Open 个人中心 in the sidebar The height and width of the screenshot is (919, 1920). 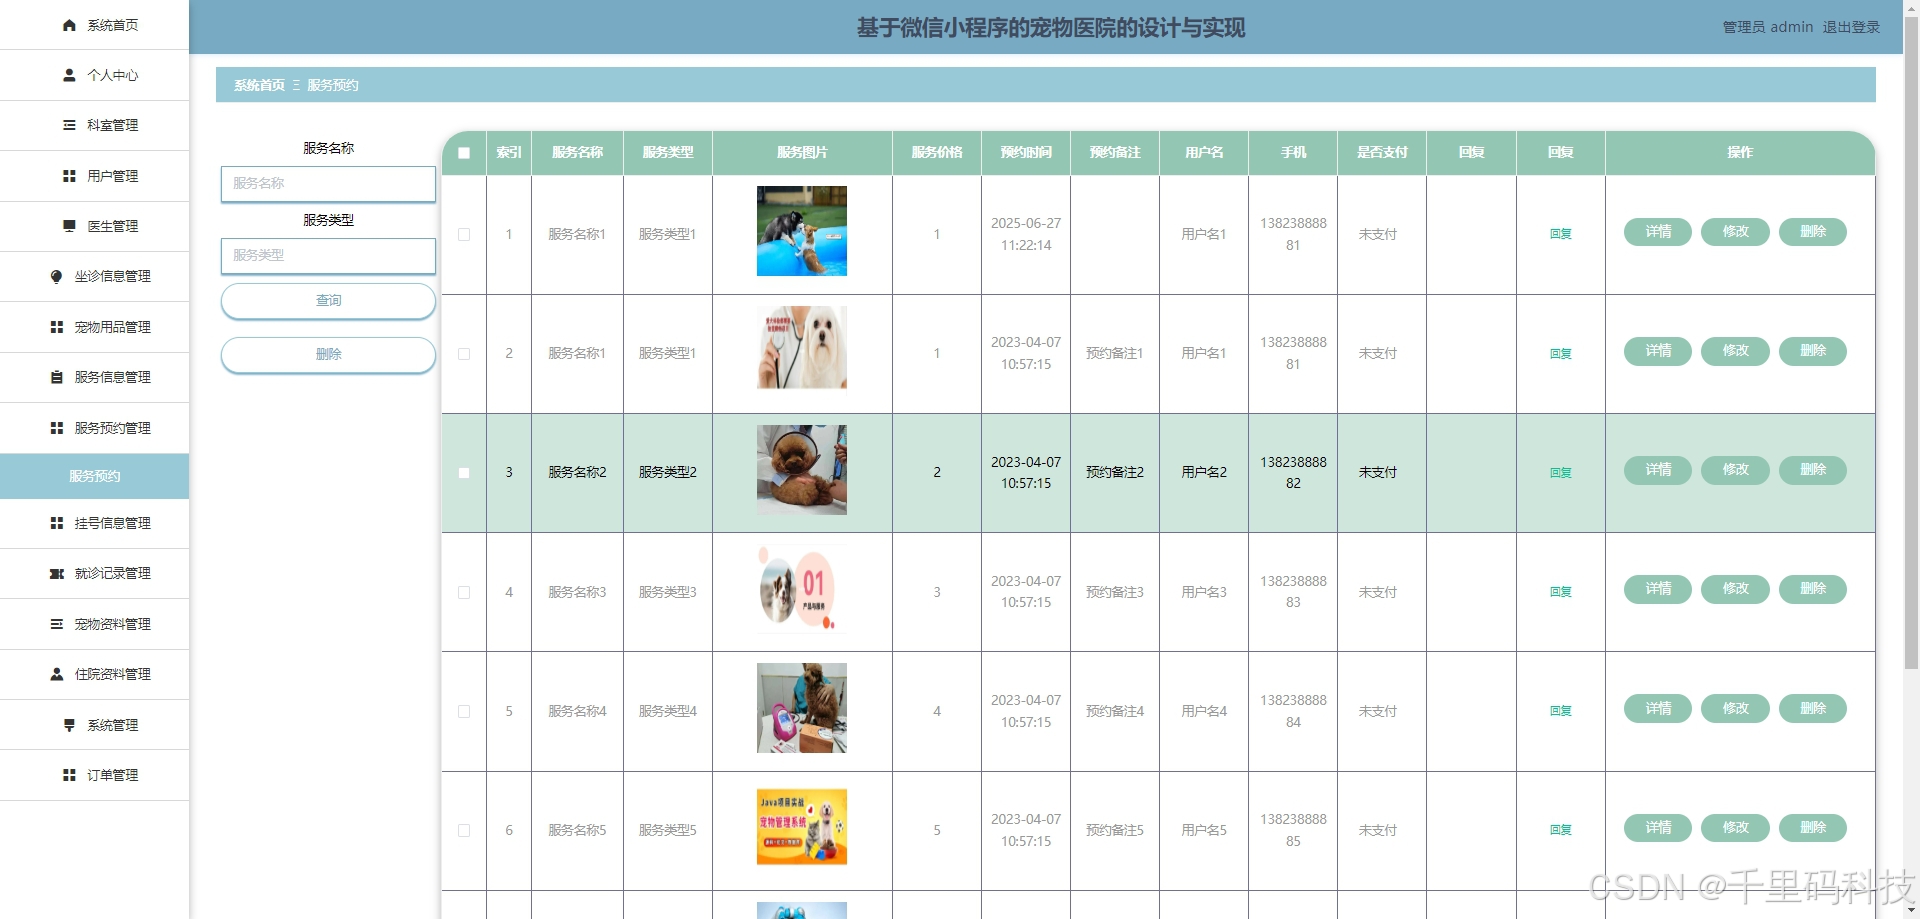(x=94, y=75)
